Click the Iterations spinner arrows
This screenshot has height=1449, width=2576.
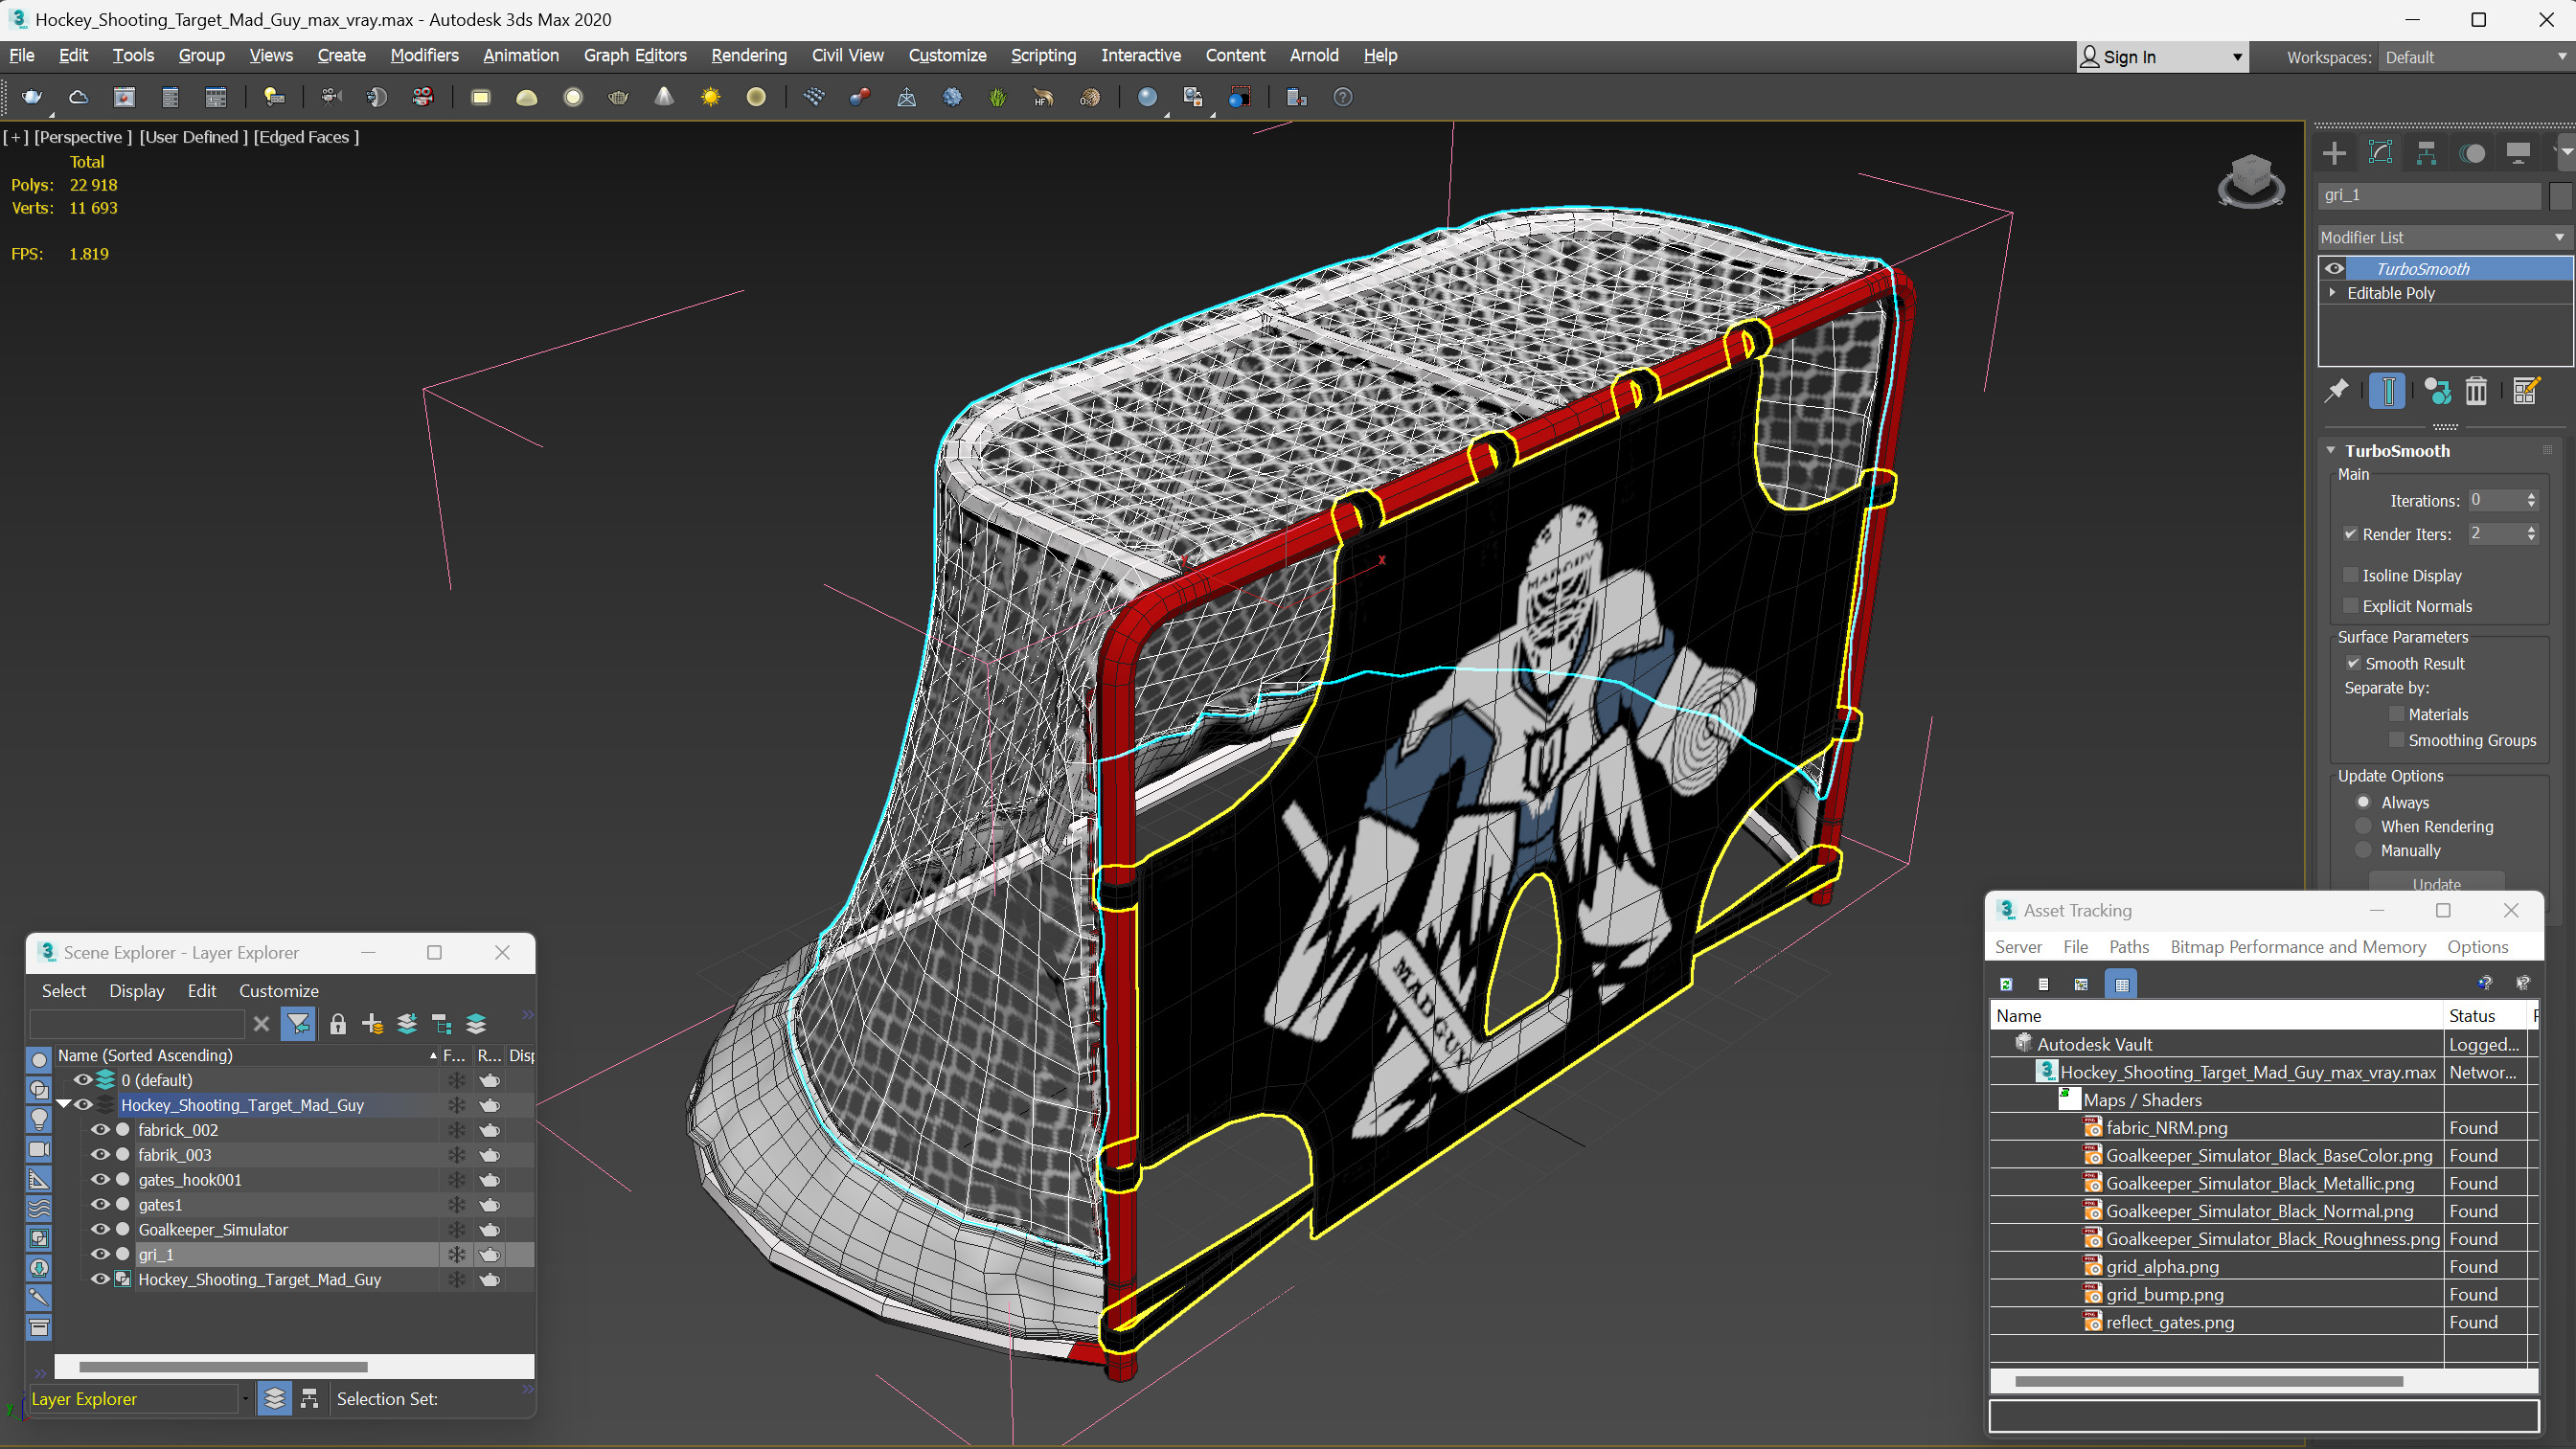2531,500
